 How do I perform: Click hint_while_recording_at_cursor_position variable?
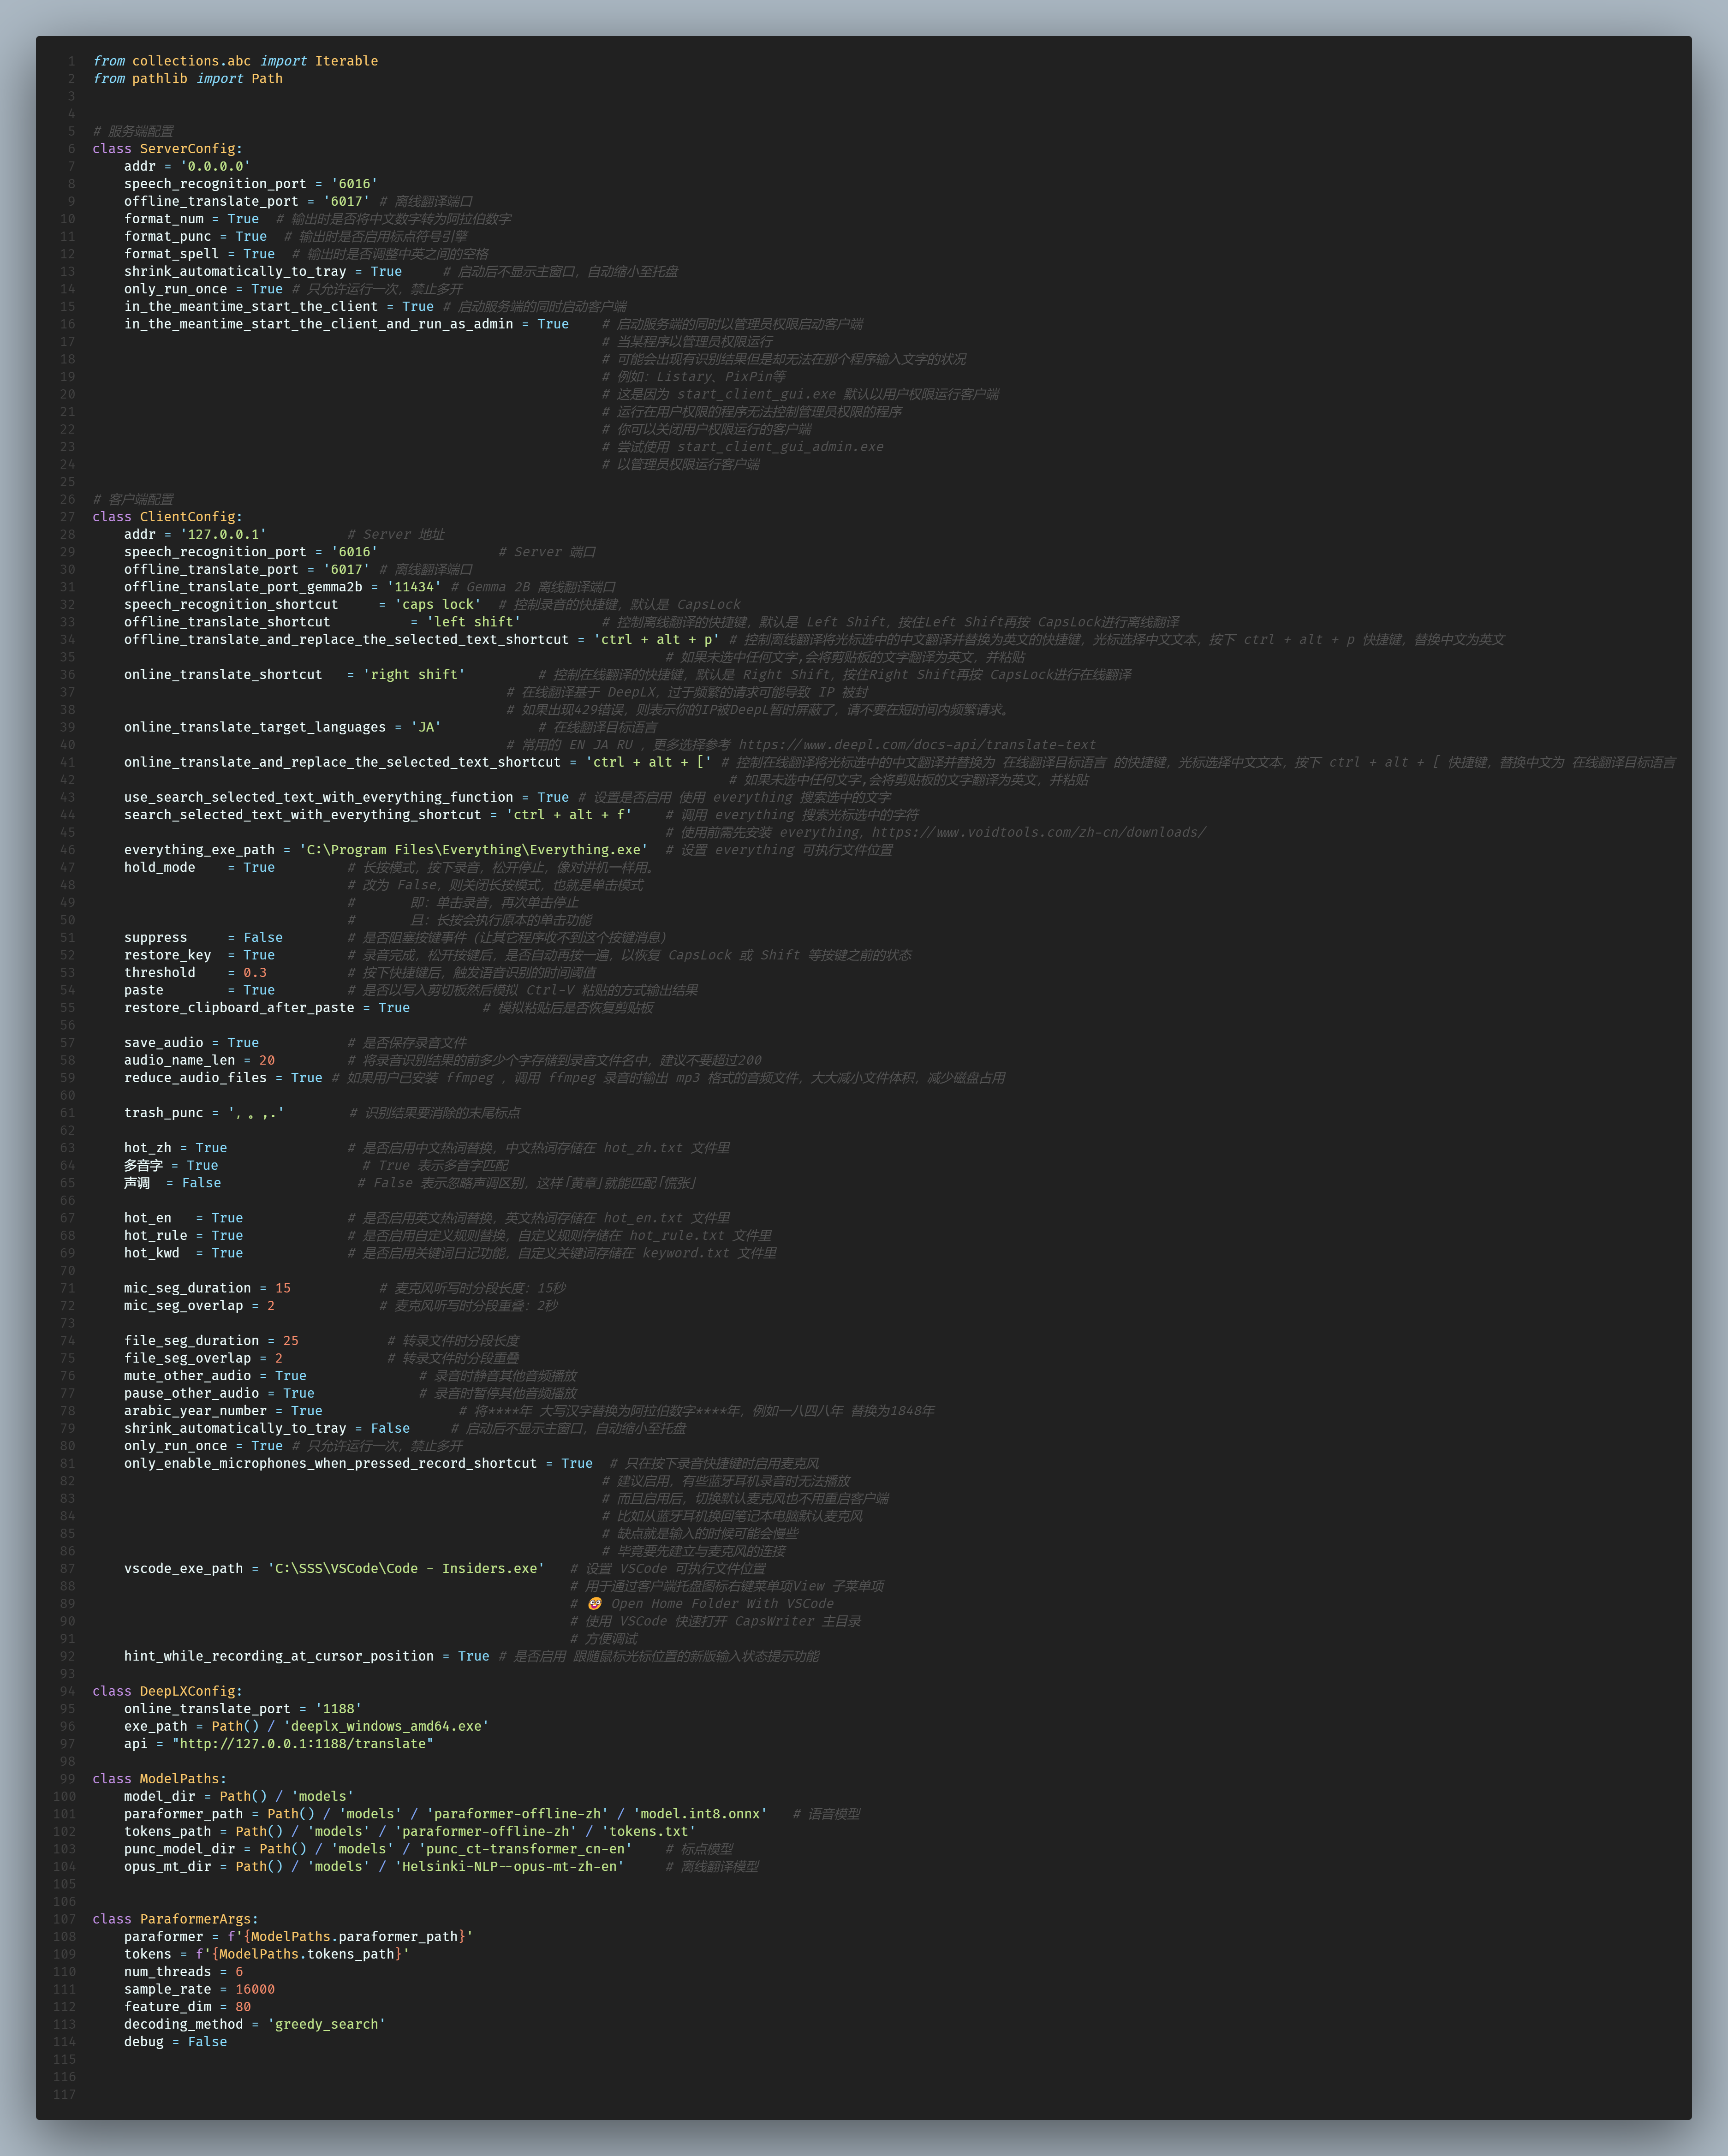pyautogui.click(x=279, y=1656)
